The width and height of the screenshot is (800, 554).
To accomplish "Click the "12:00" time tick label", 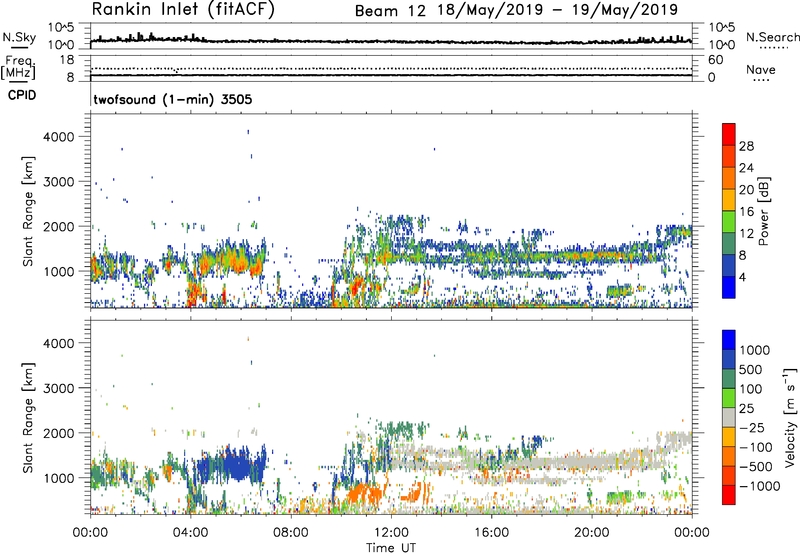I will point(391,533).
